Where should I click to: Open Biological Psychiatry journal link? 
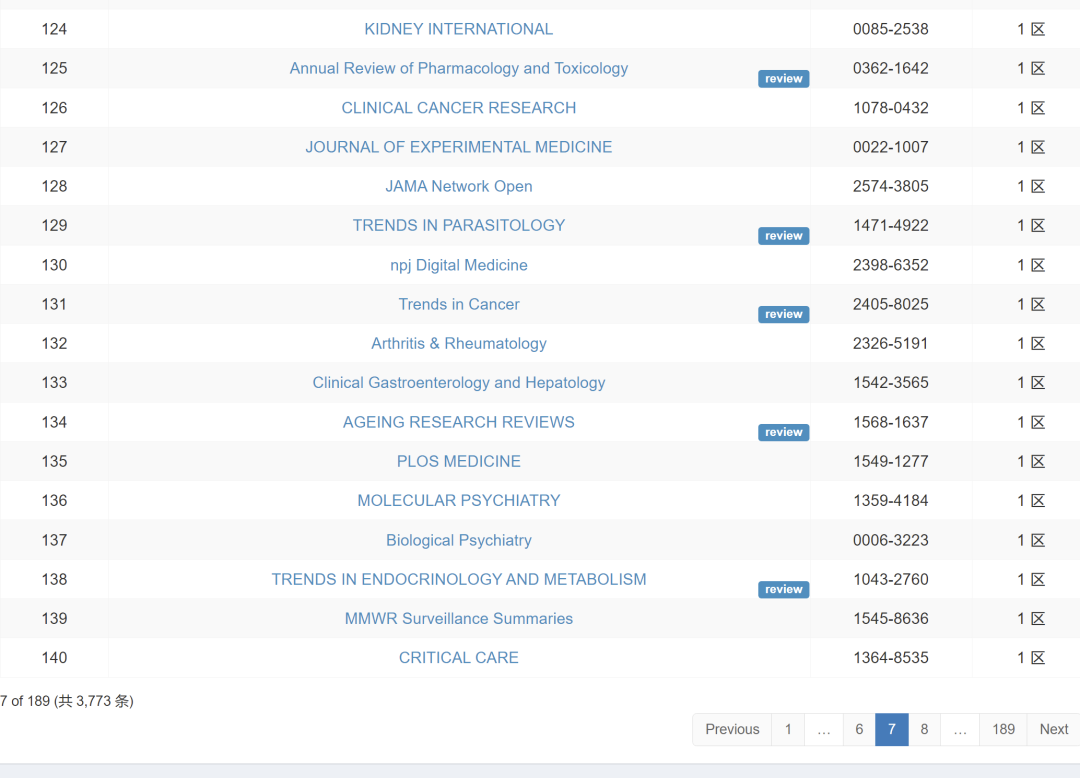coord(459,540)
